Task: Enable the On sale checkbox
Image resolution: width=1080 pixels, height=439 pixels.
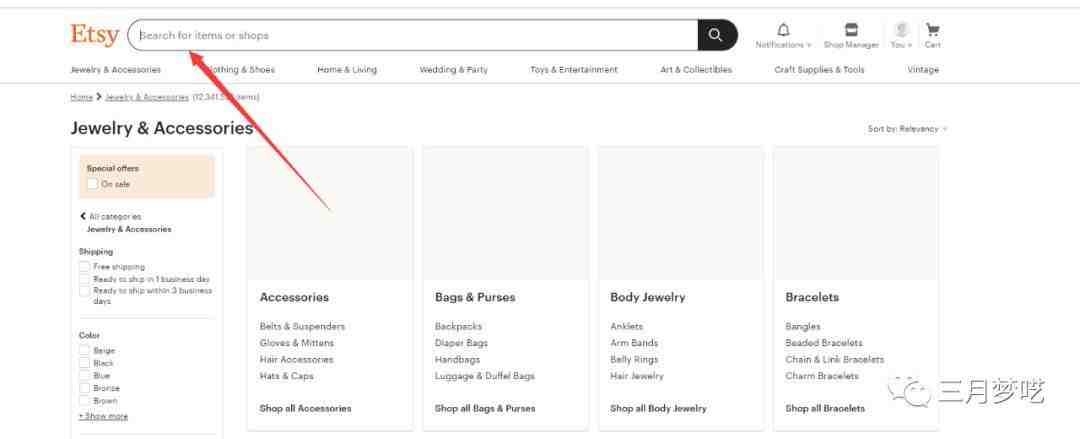Action: (x=92, y=184)
